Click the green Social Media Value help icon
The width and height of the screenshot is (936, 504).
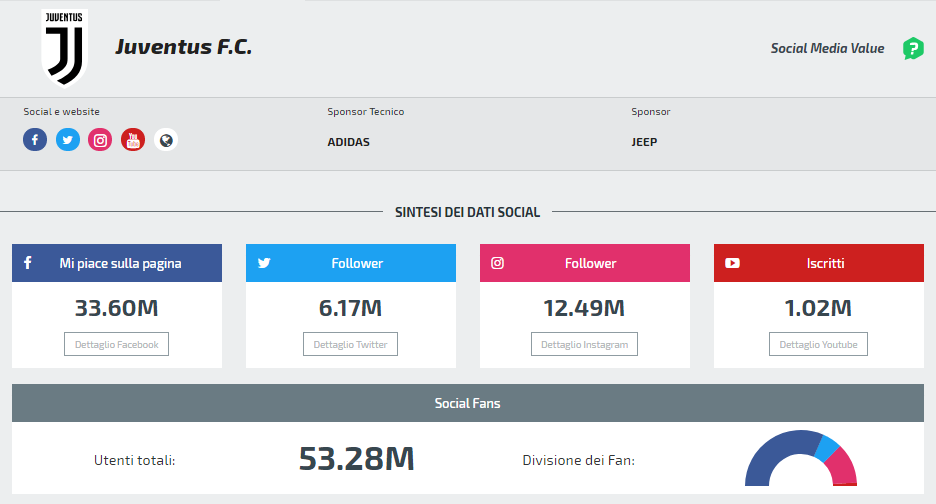point(913,48)
